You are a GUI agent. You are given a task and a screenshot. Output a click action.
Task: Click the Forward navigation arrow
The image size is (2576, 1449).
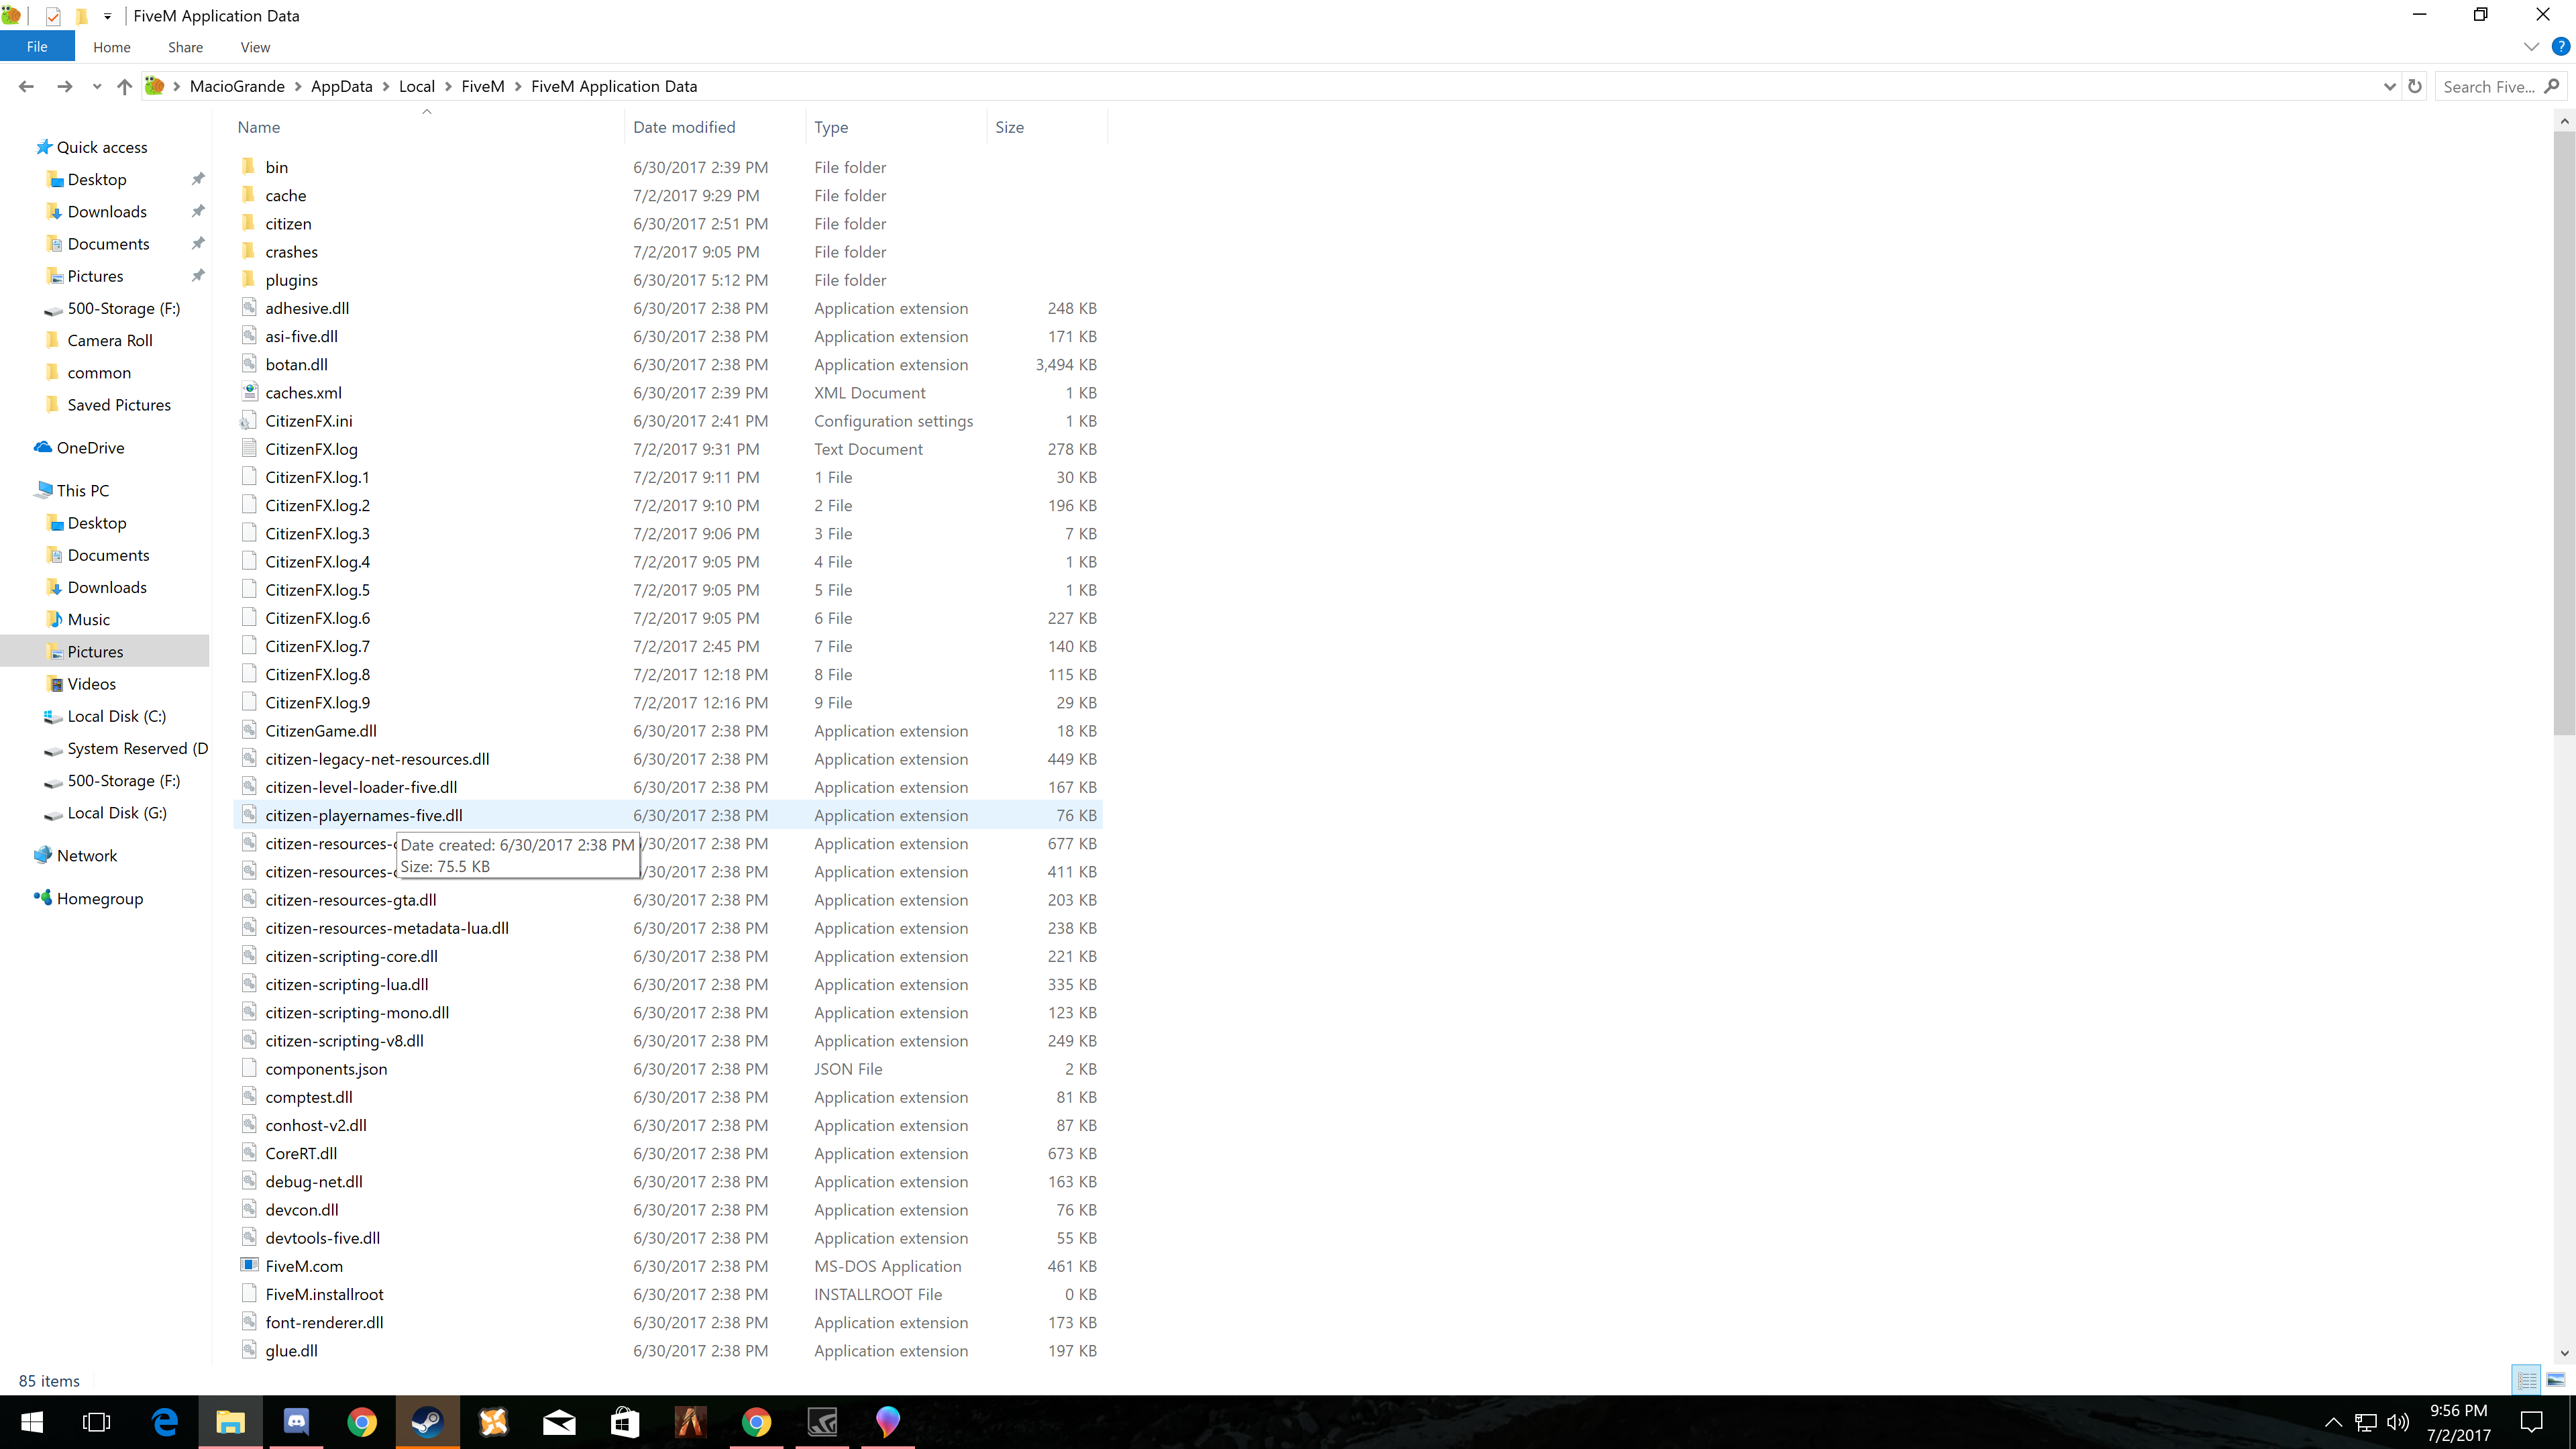(x=65, y=87)
